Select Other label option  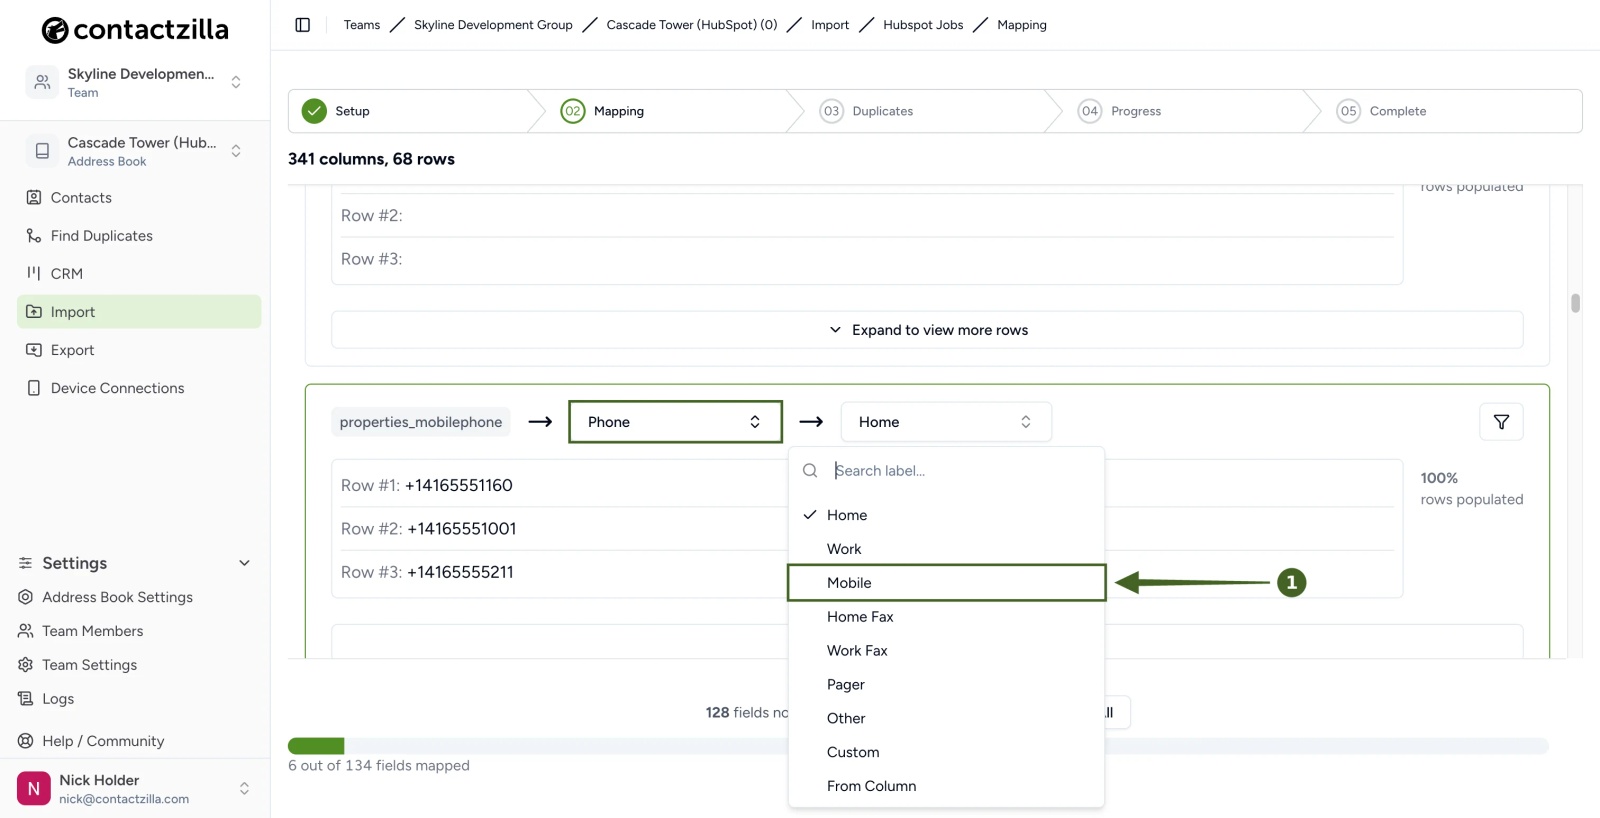coord(946,718)
